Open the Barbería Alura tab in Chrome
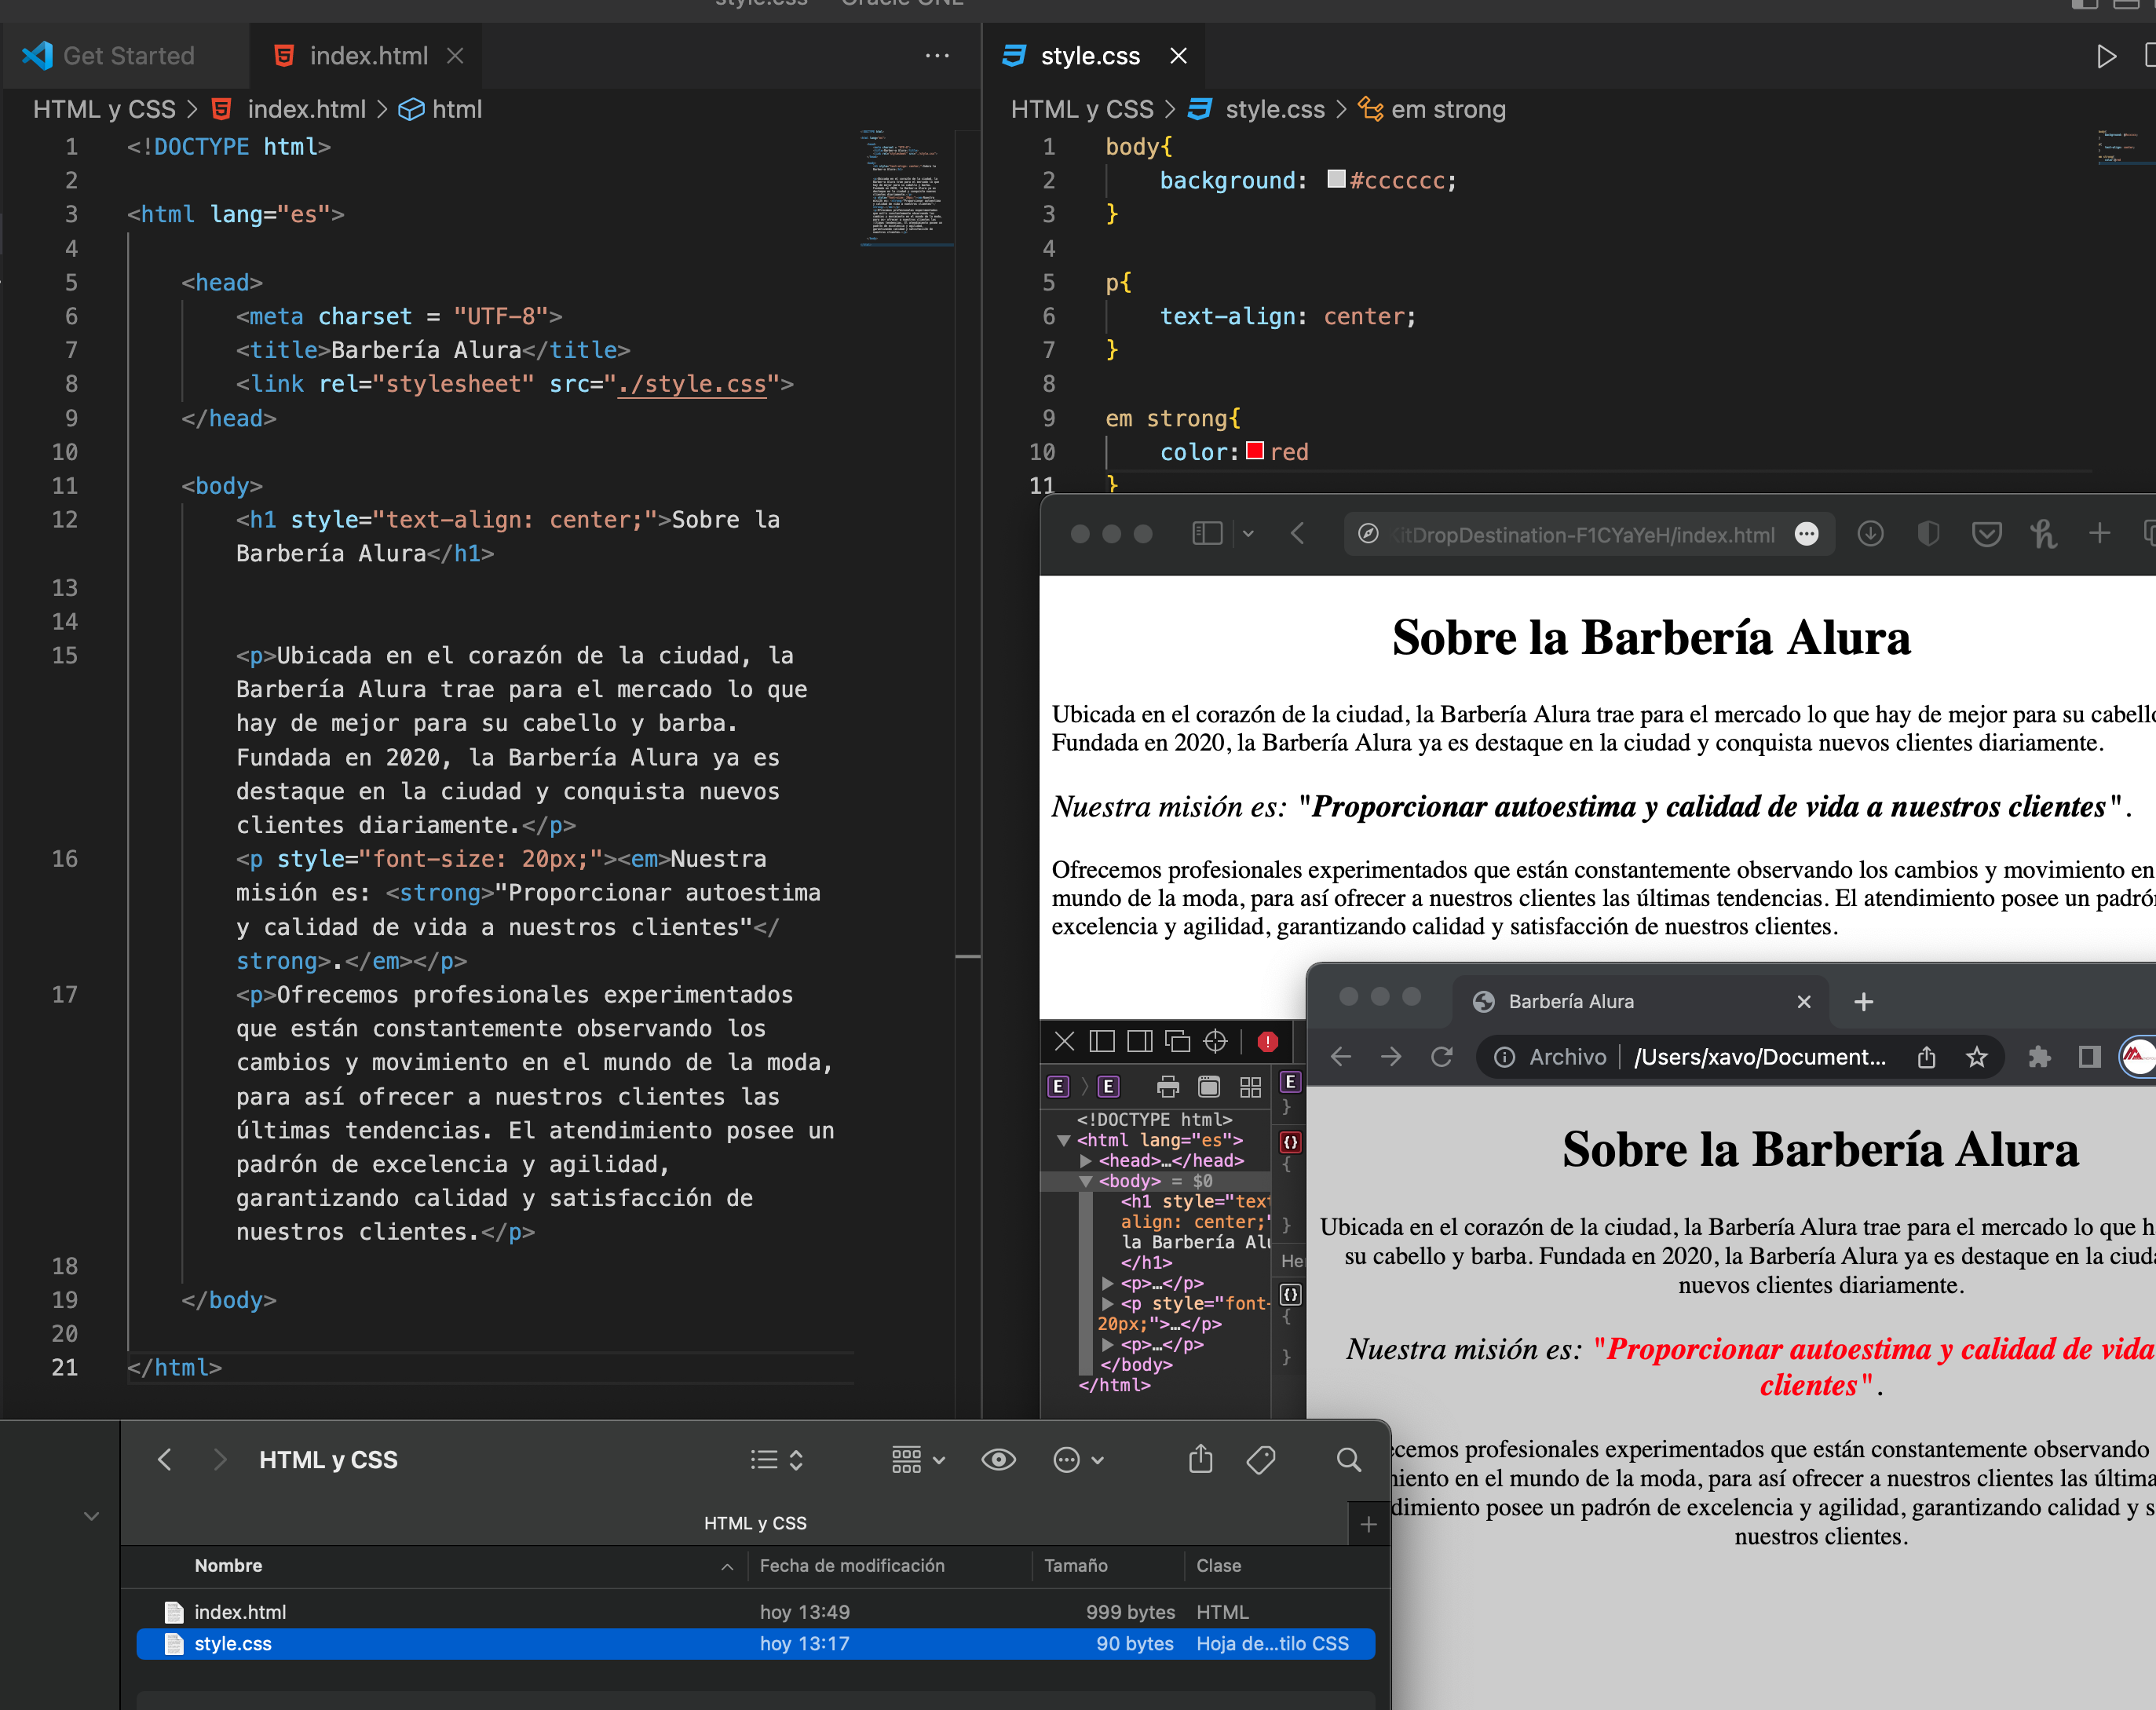The width and height of the screenshot is (2156, 1710). pos(1640,1001)
